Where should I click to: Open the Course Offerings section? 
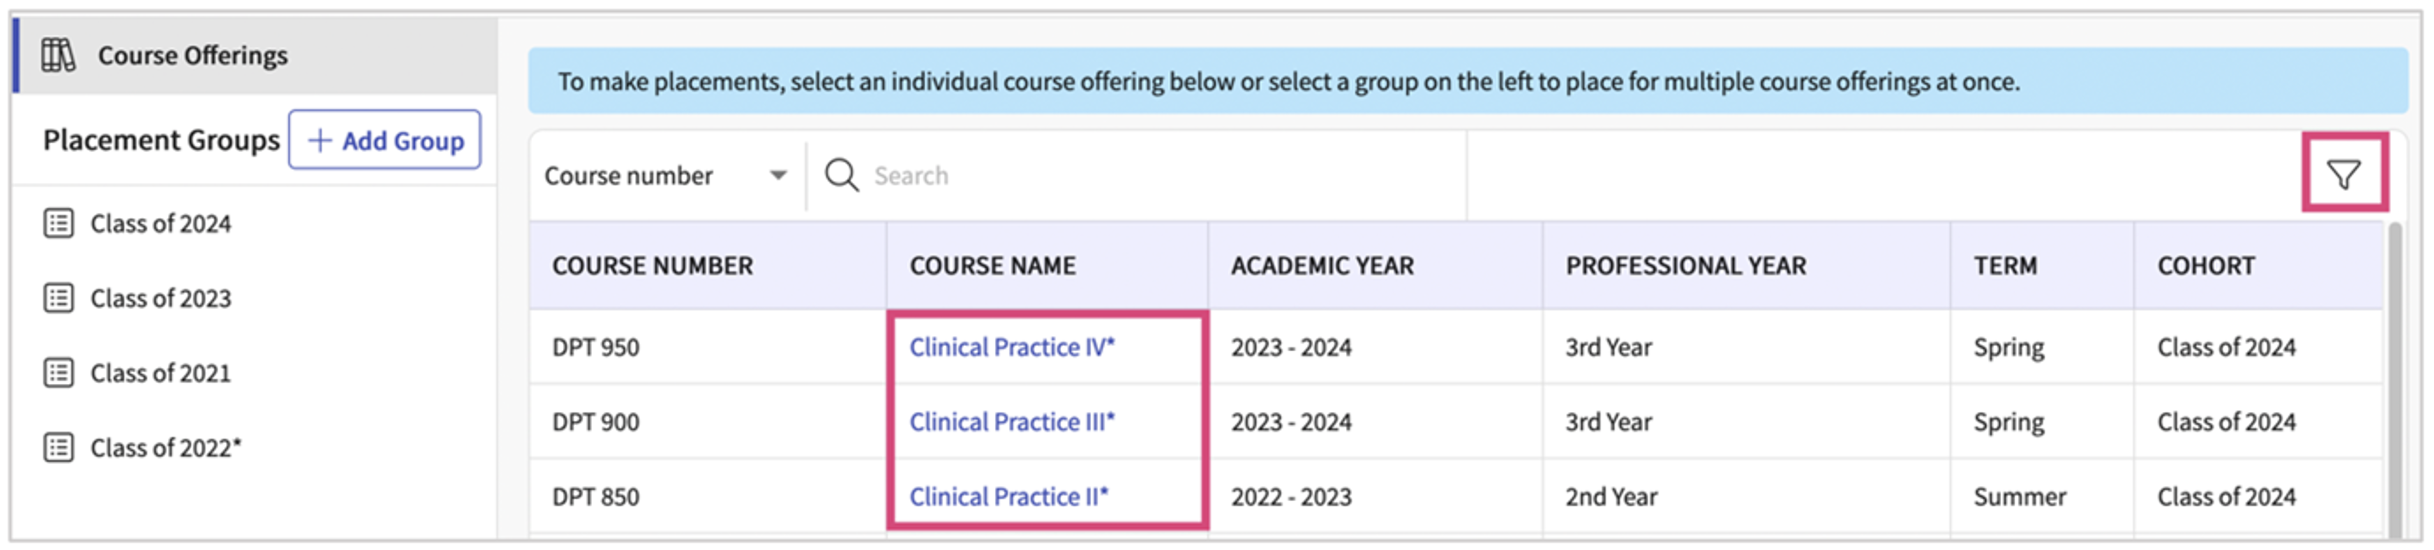tap(193, 55)
